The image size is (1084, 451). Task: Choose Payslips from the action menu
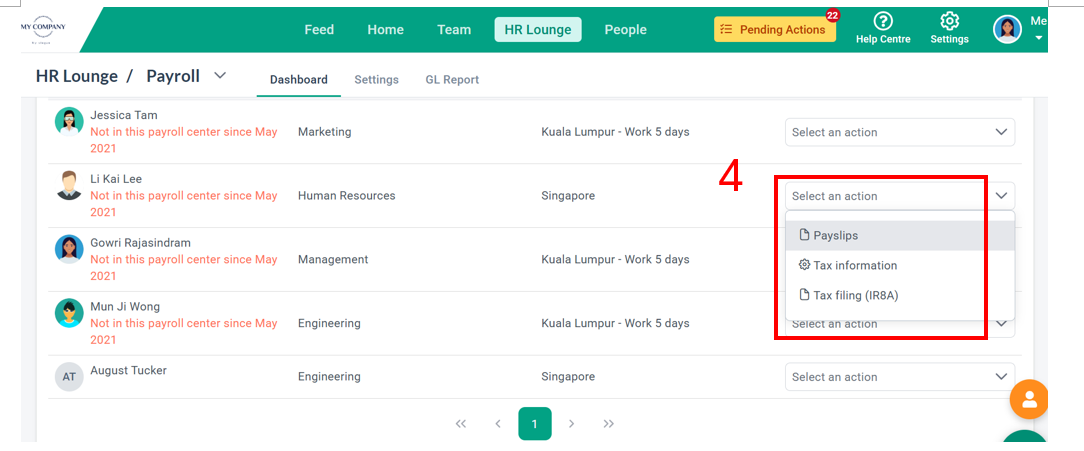[899, 235]
